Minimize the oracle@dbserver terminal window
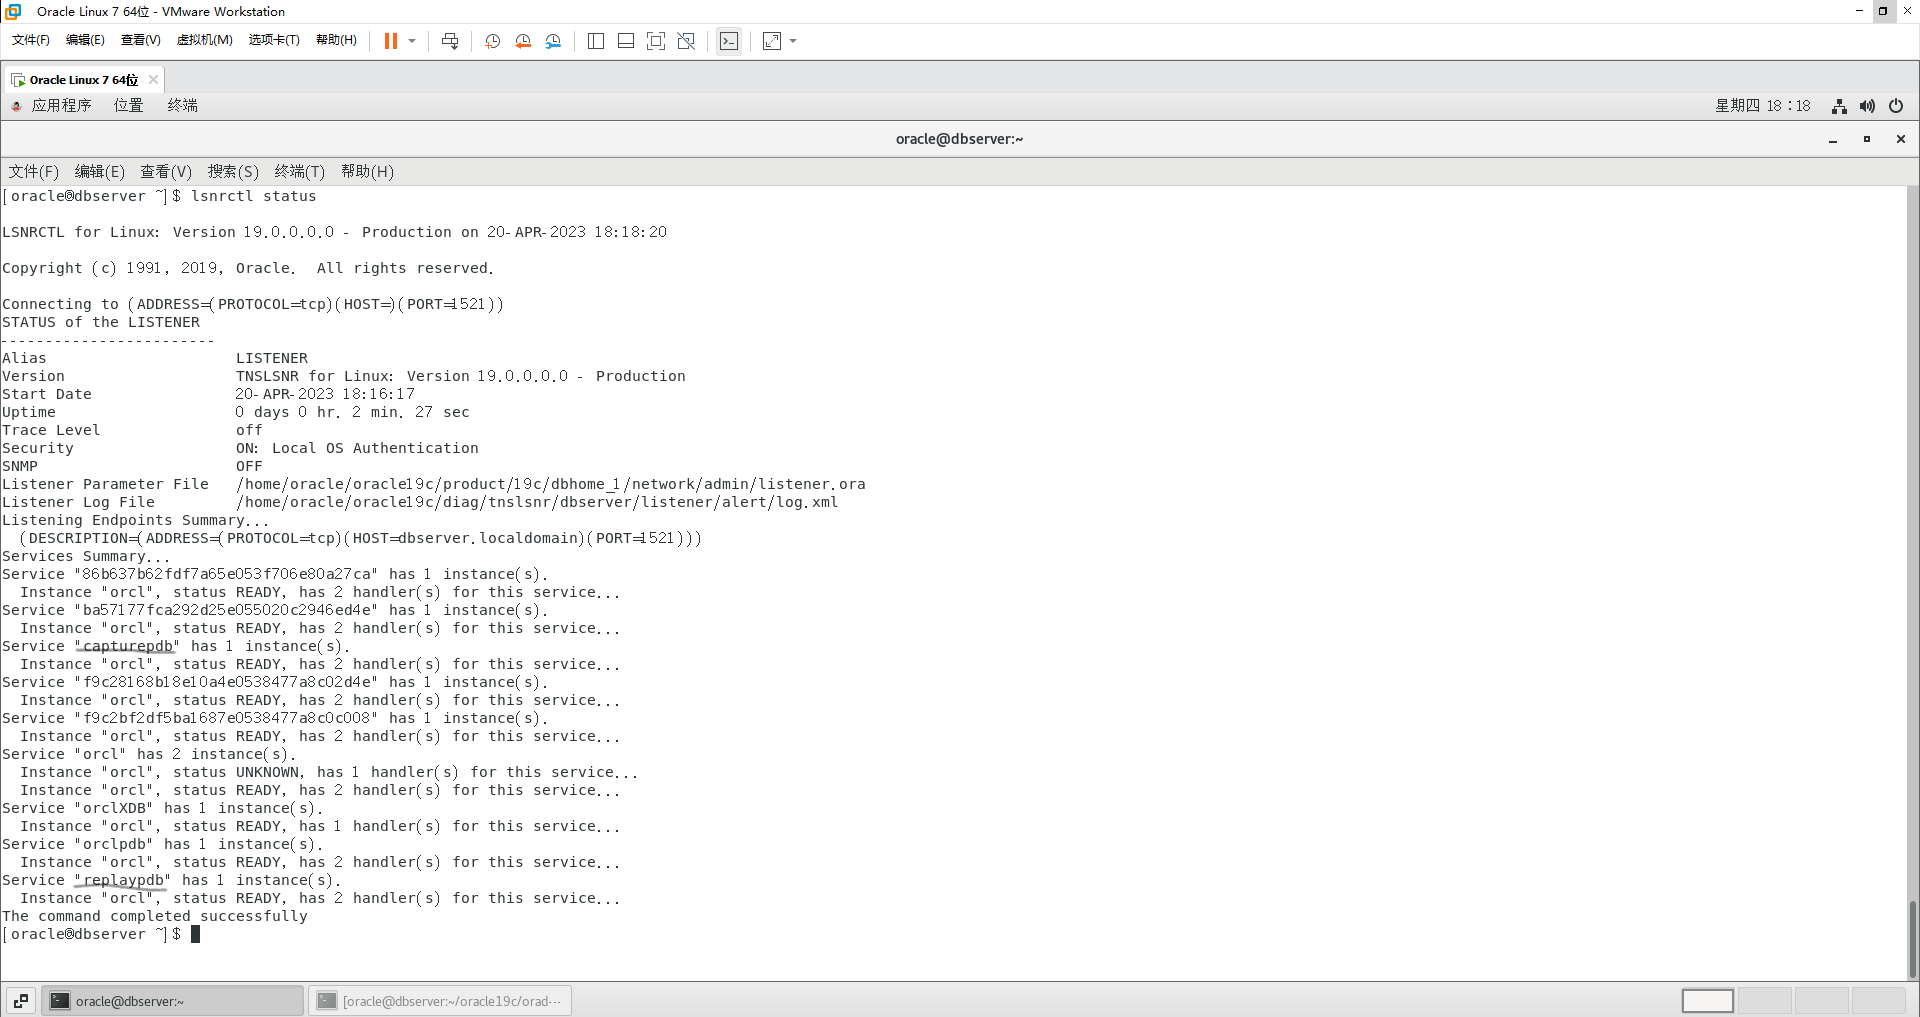 coord(1833,140)
